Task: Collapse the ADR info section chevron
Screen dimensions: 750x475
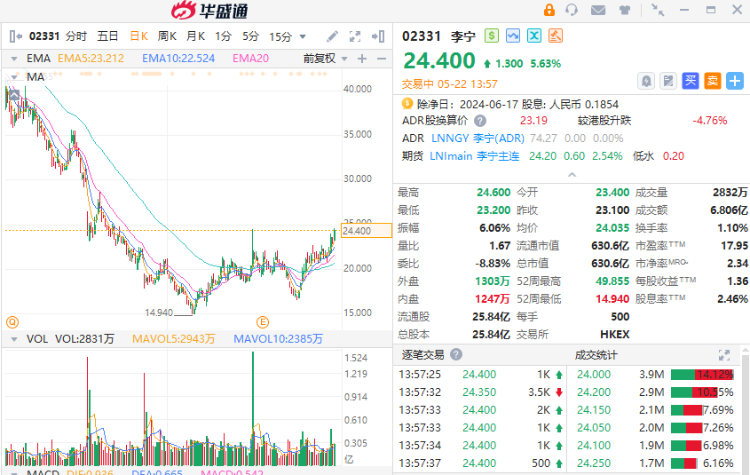Action: point(572,175)
